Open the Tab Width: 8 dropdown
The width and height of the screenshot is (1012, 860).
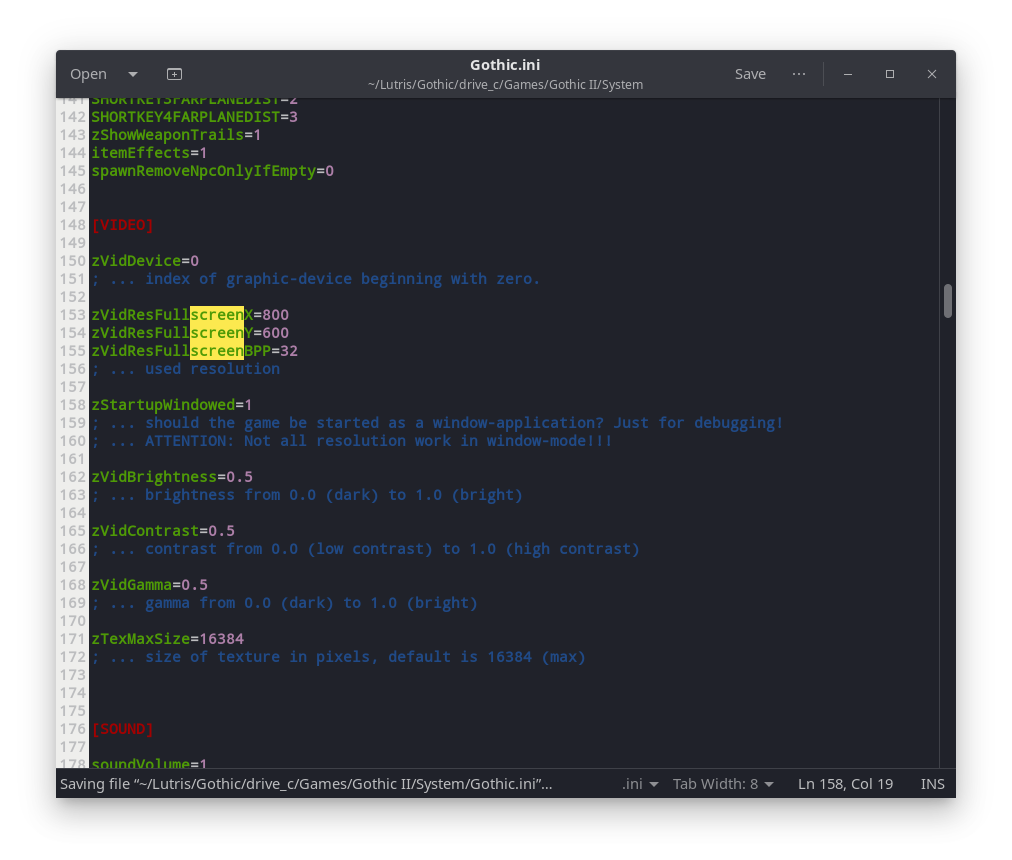point(723,784)
